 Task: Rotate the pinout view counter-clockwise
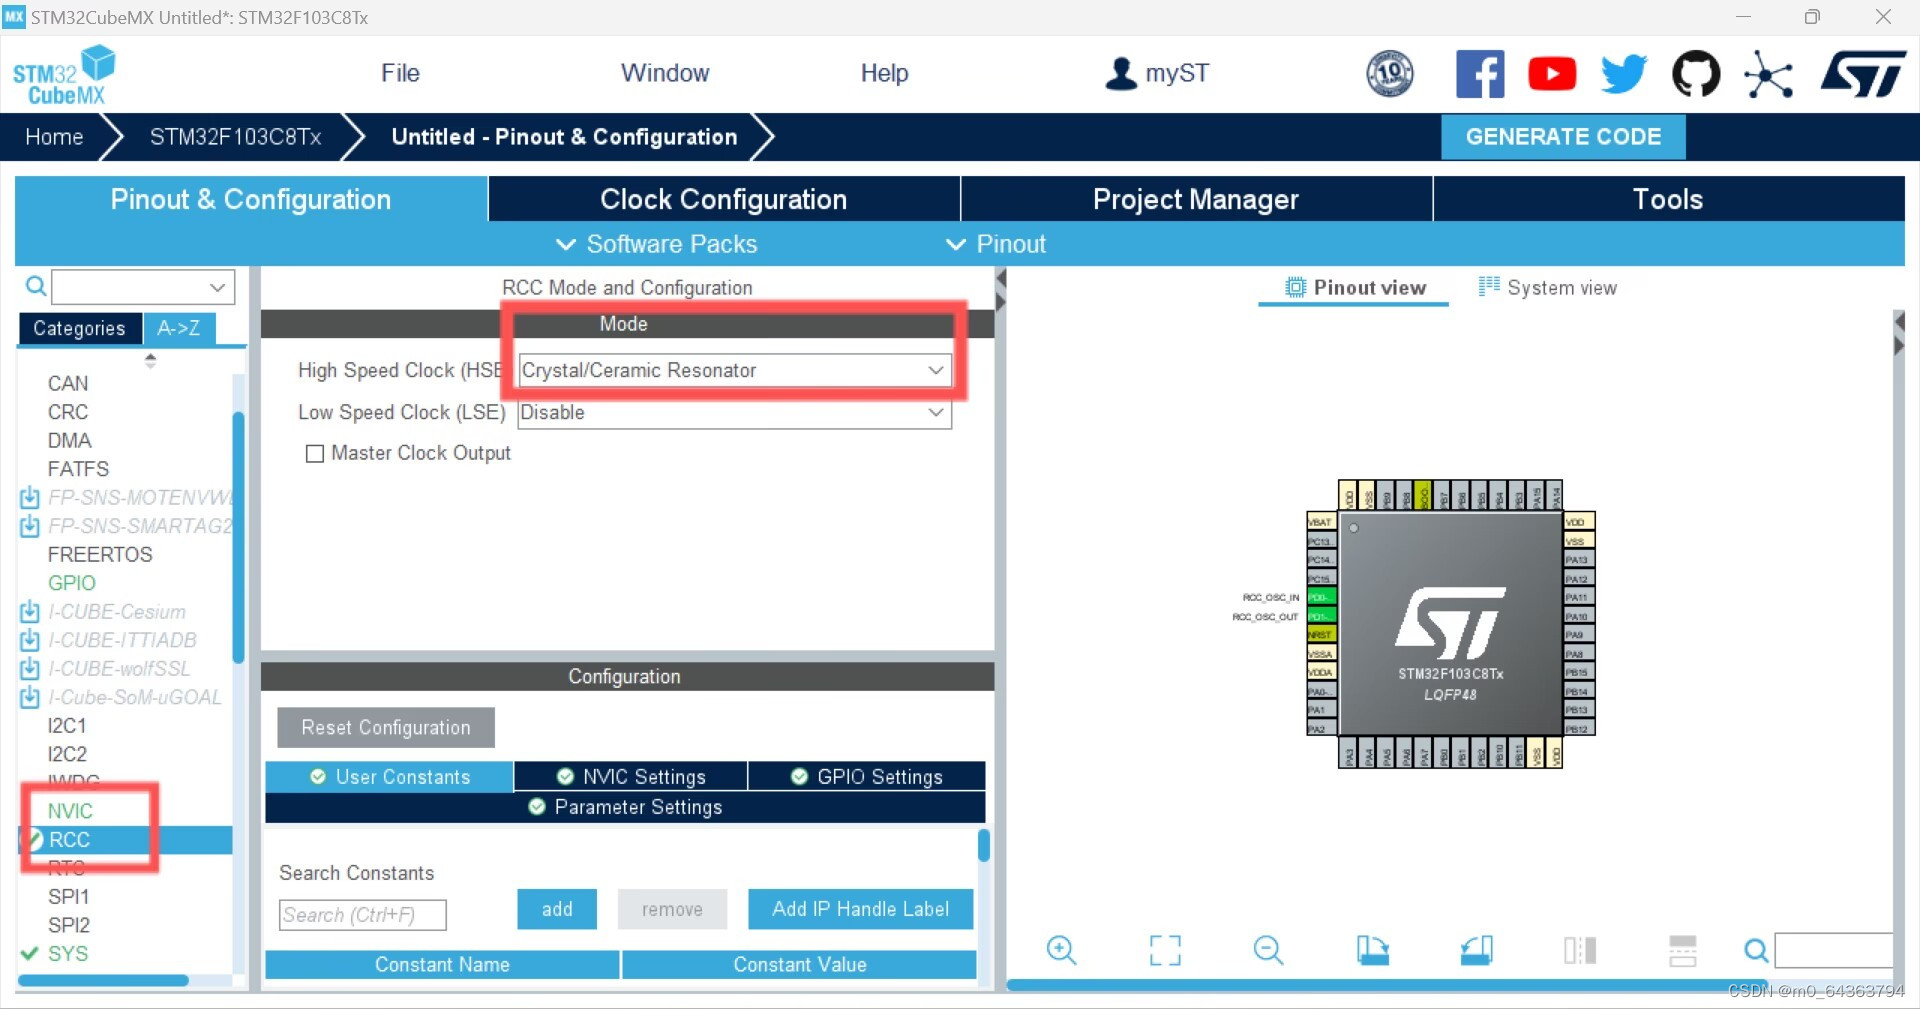pos(1478,951)
